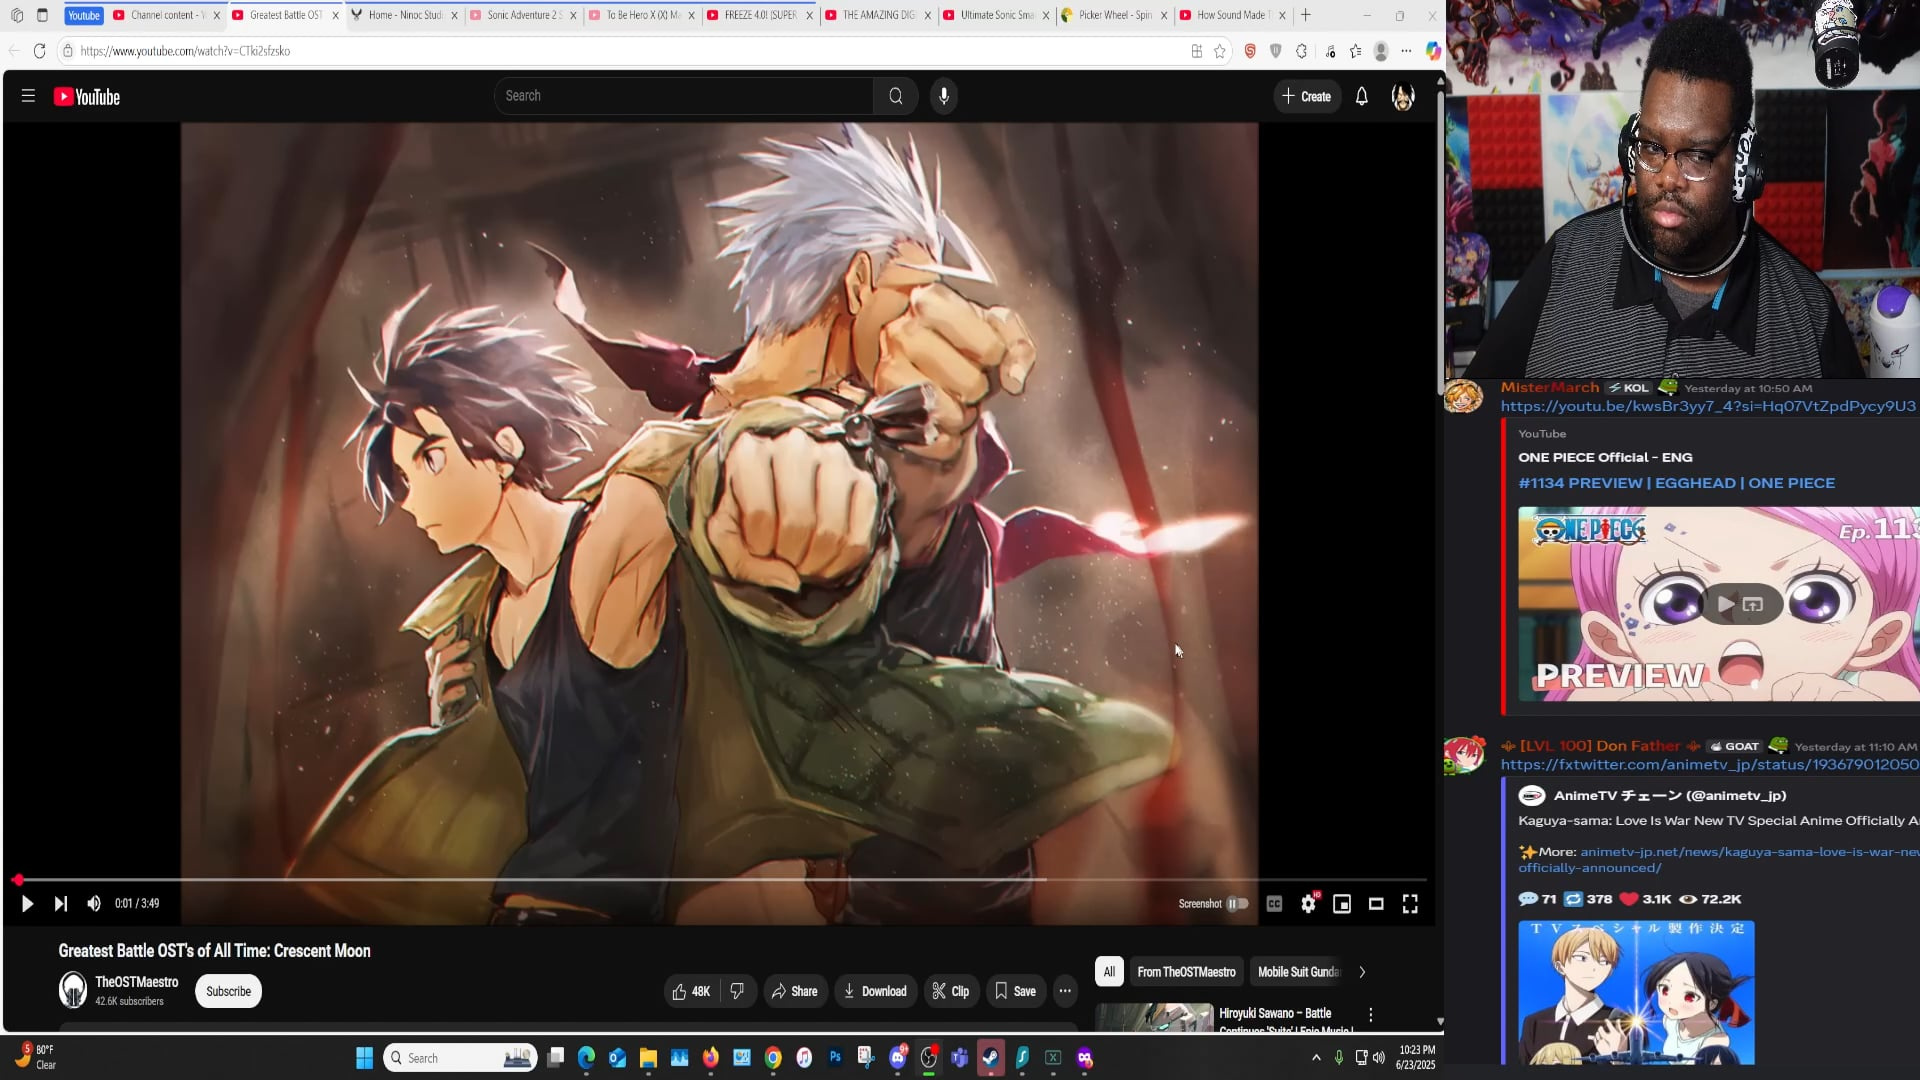Like the video with 48K likes
Screen dimensions: 1920x1080
[690, 991]
